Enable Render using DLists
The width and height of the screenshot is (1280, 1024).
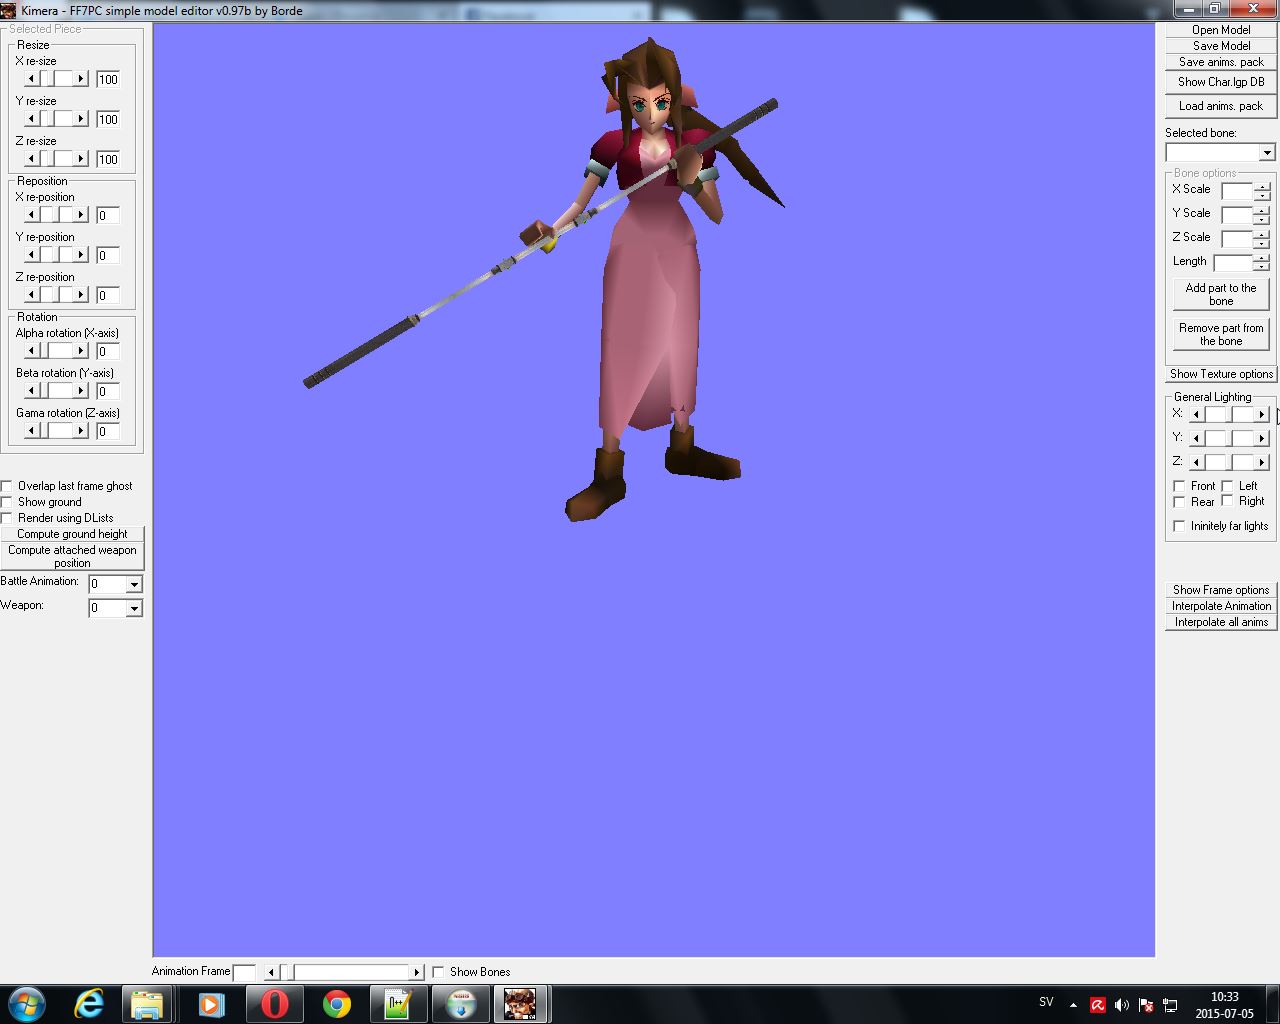tap(7, 518)
